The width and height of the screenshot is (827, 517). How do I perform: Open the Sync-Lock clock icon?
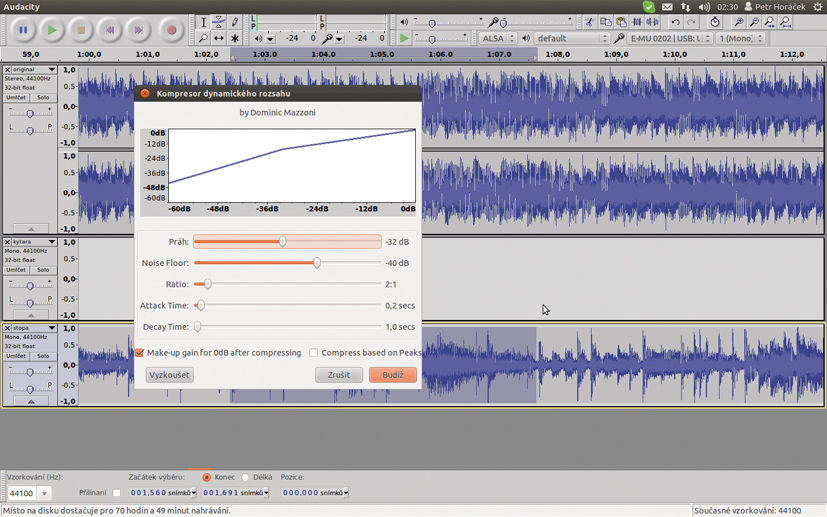pos(715,22)
